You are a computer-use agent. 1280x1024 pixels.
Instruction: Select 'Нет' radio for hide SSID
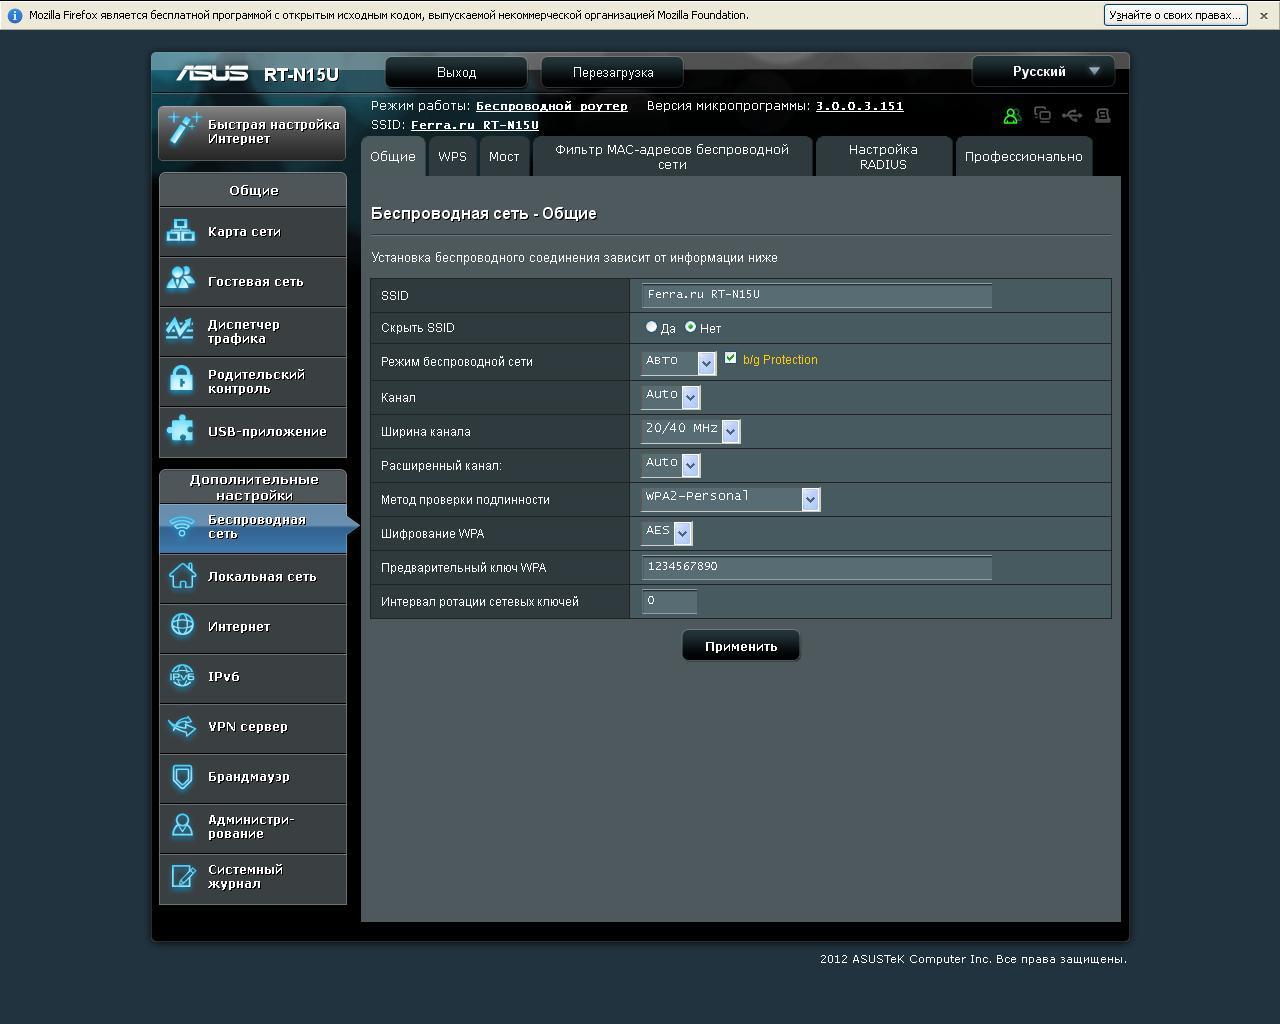pos(690,327)
